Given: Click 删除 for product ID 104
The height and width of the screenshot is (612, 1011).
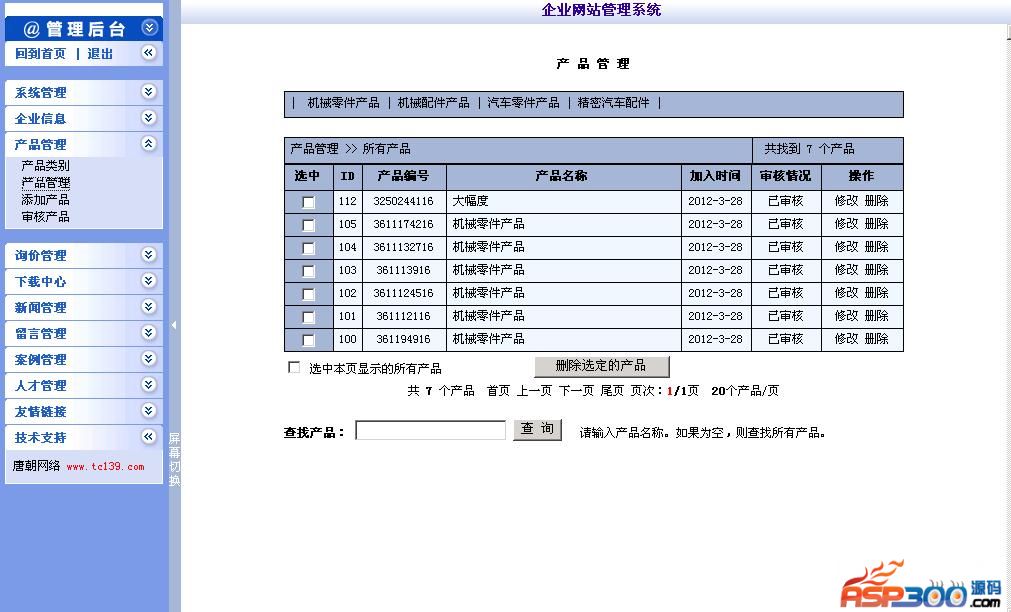Looking at the screenshot, I should click(x=877, y=246).
